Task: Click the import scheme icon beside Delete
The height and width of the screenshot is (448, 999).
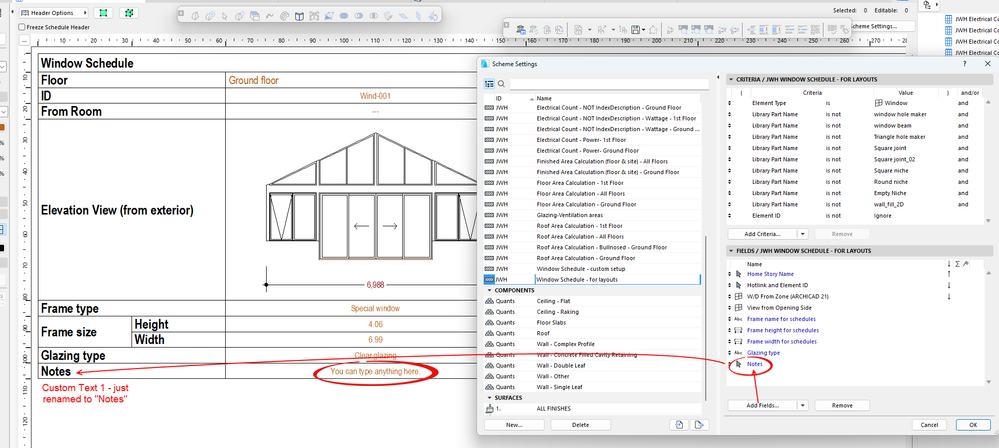Action: (678, 425)
